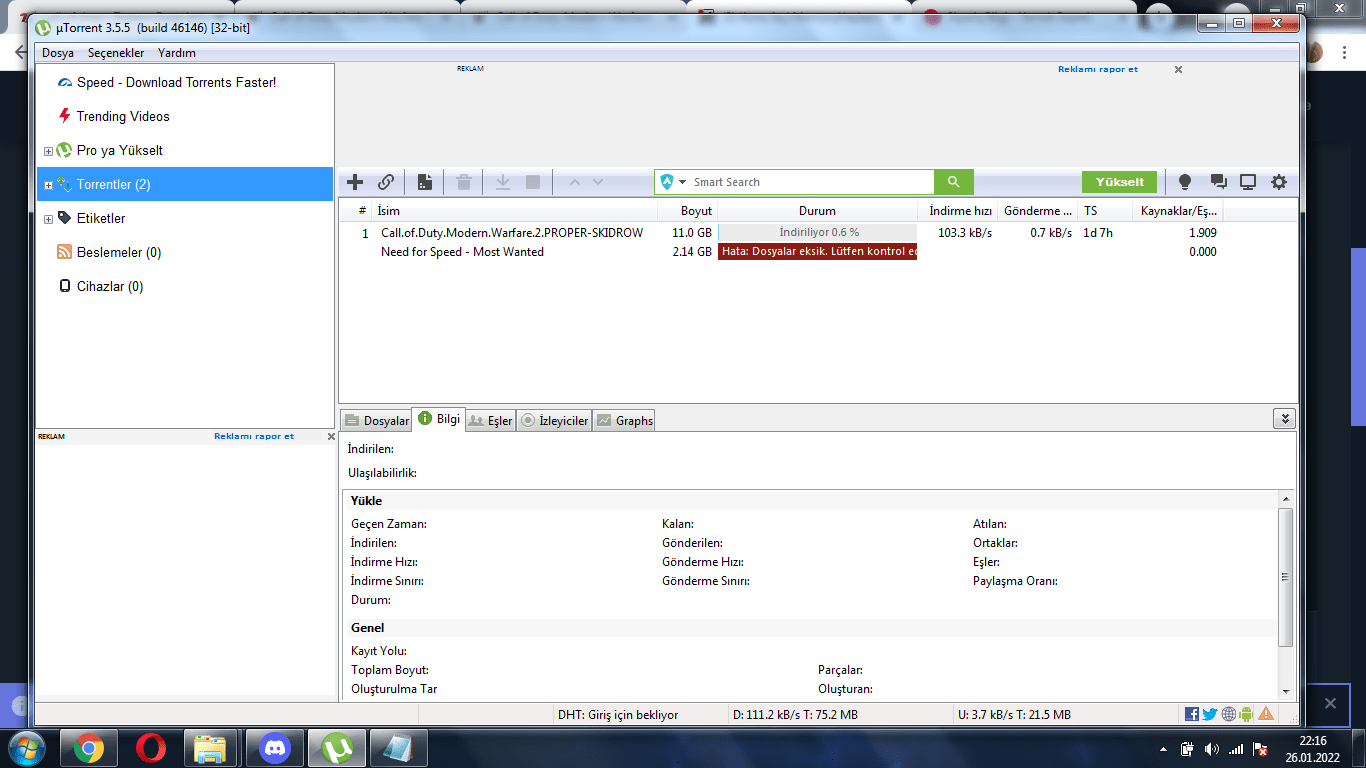The height and width of the screenshot is (768, 1366).
Task: Click the remote monitor icon in toolbar
Action: [x=1248, y=182]
